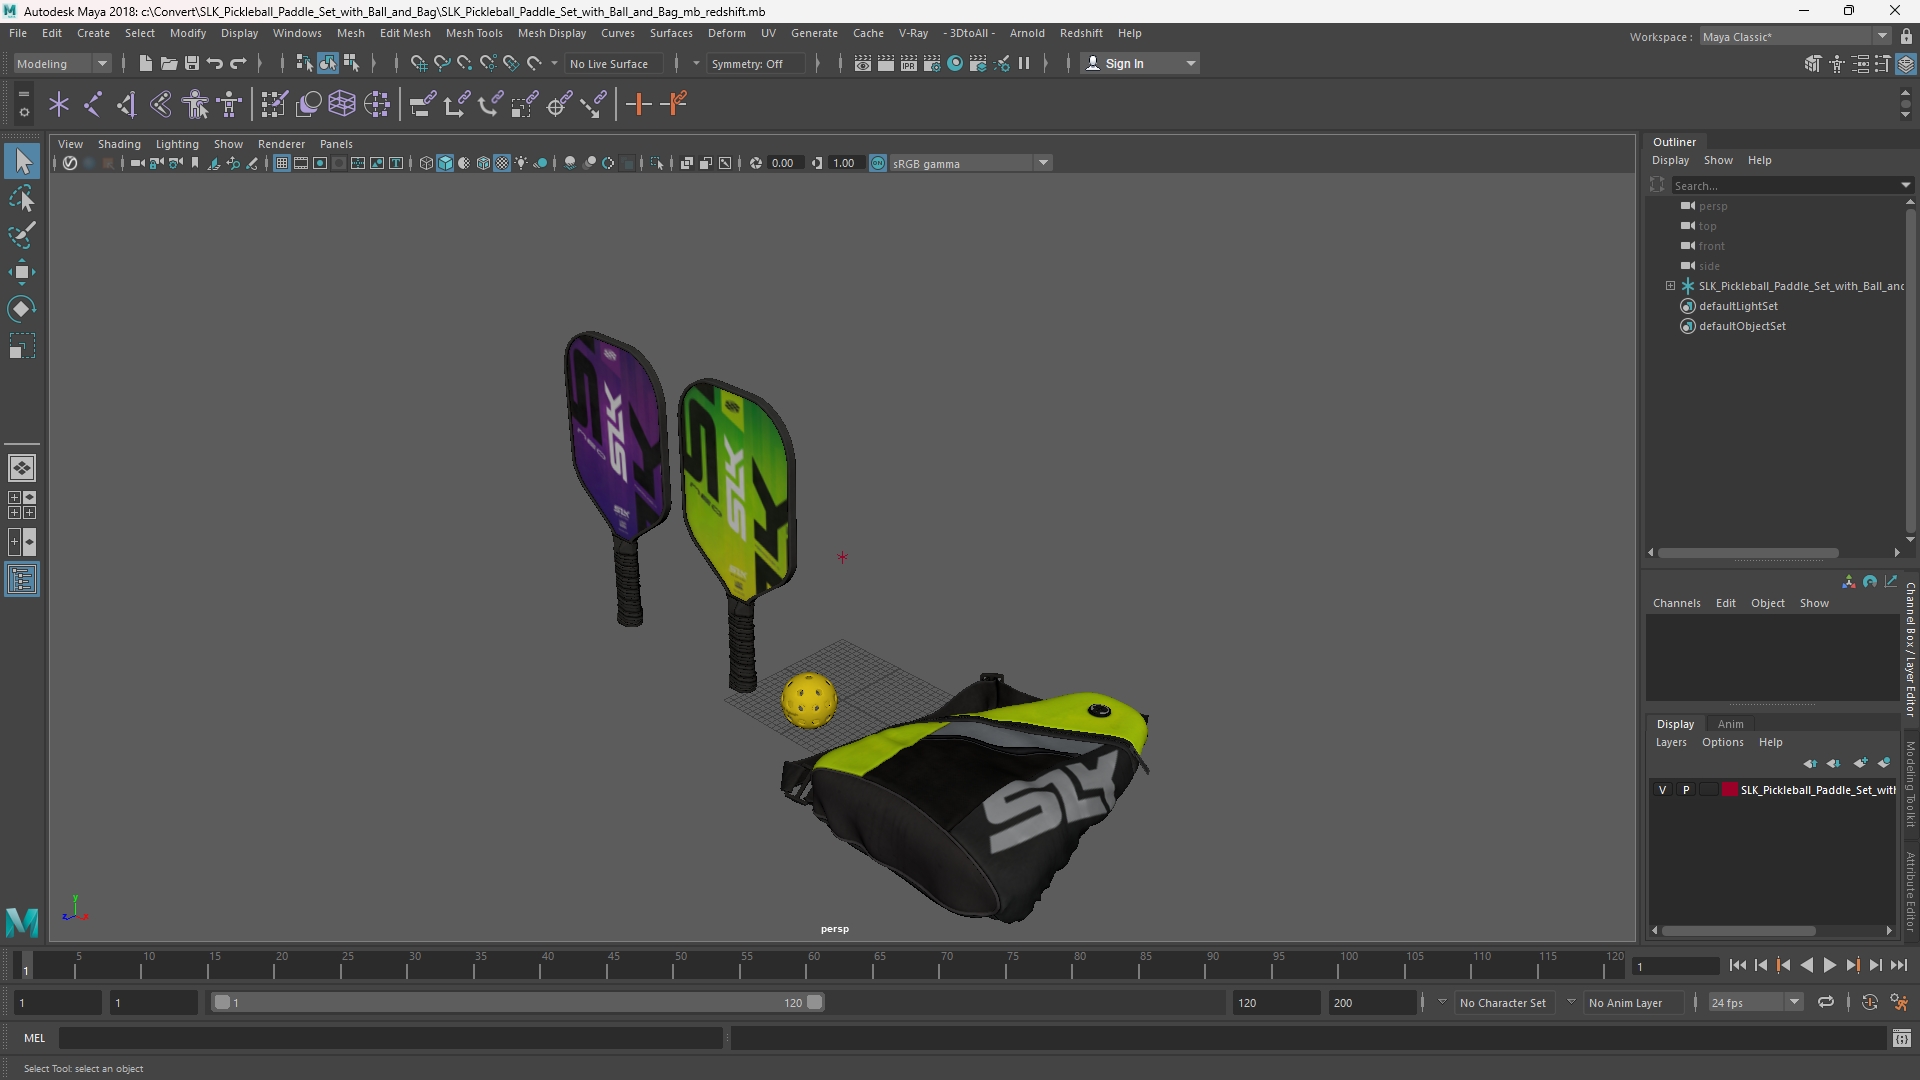Open the 24 fps frame rate dropdown
Image resolution: width=1920 pixels, height=1080 pixels.
(1755, 1002)
